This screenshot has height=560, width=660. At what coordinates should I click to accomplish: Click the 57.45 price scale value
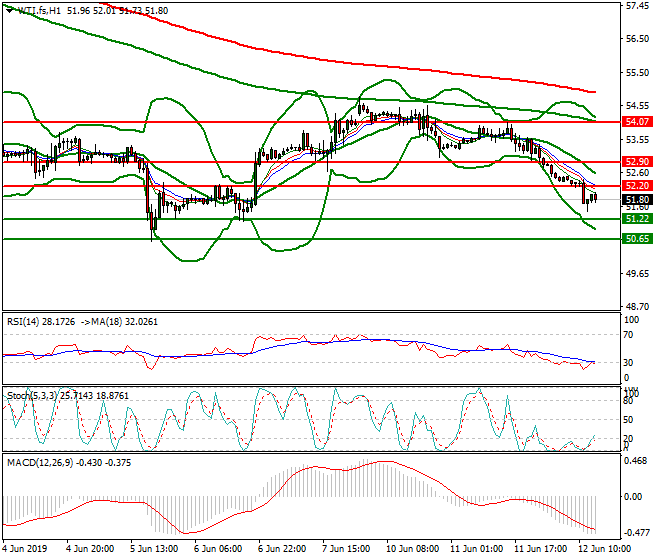click(637, 6)
